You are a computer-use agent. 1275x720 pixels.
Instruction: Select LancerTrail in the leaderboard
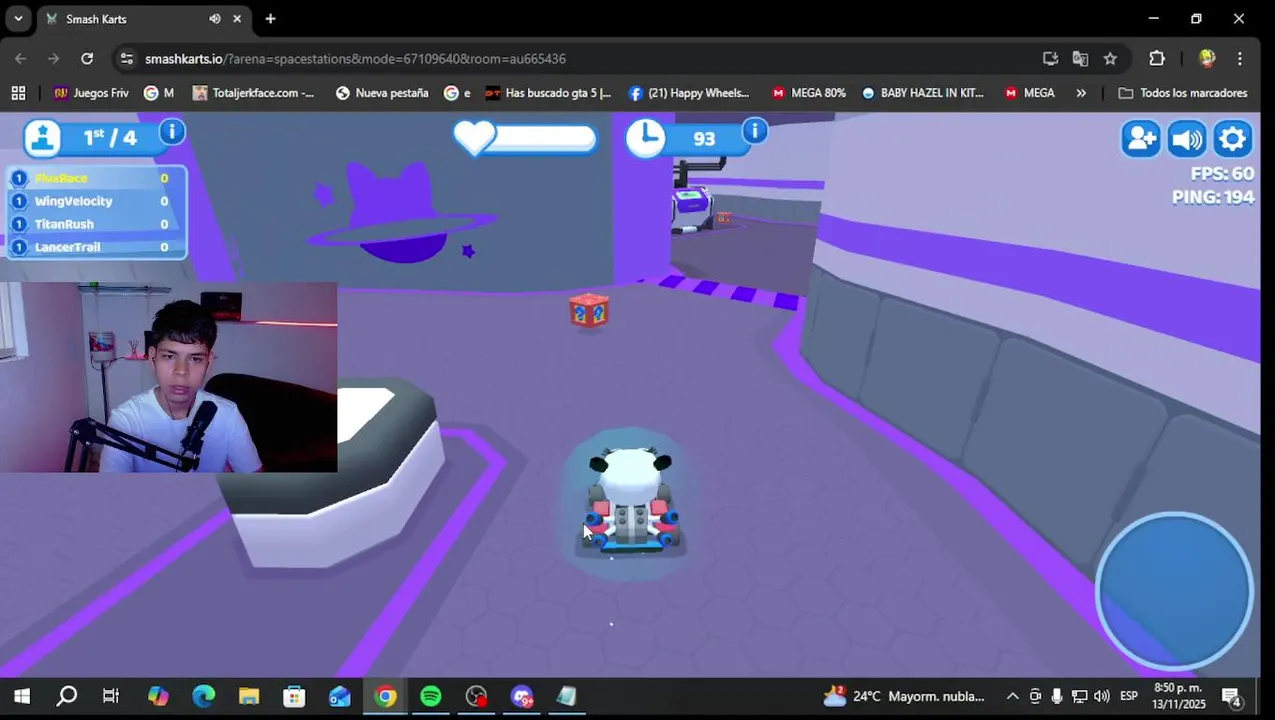tap(95, 247)
